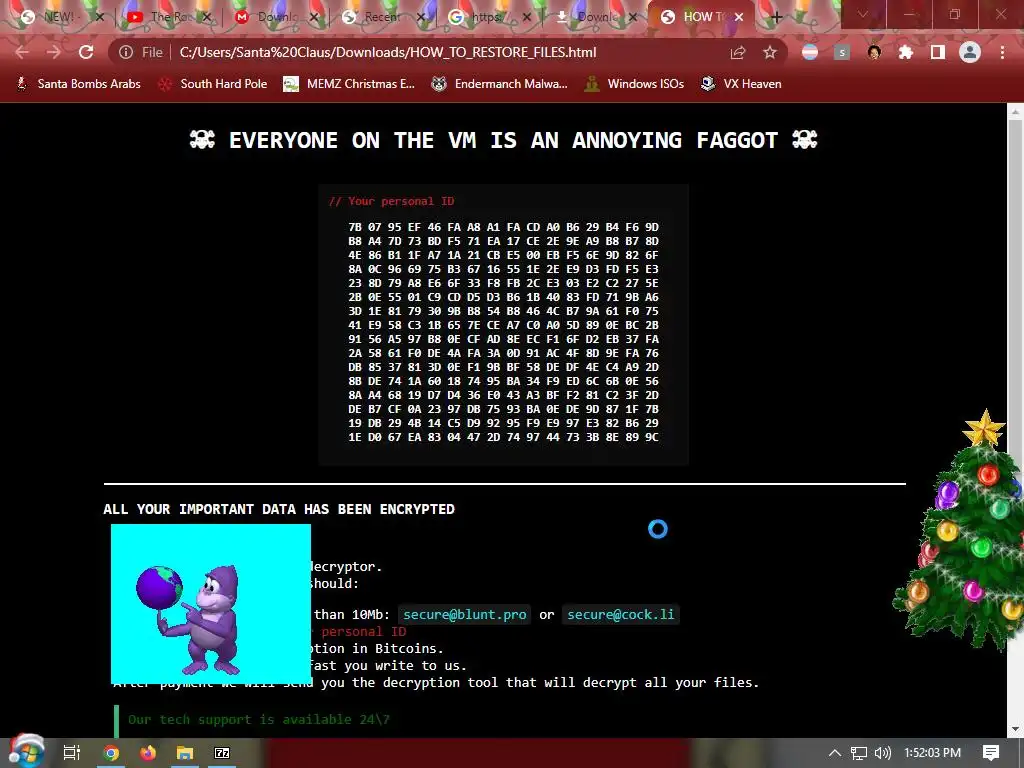Viewport: 1024px width, 768px height.
Task: Open 7-Zip from the taskbar
Action: 222,753
